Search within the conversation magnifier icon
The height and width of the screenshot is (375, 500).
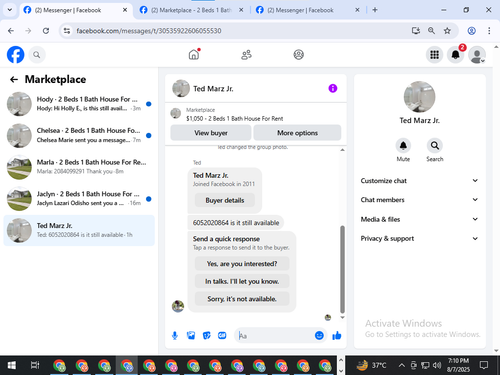pos(435,146)
